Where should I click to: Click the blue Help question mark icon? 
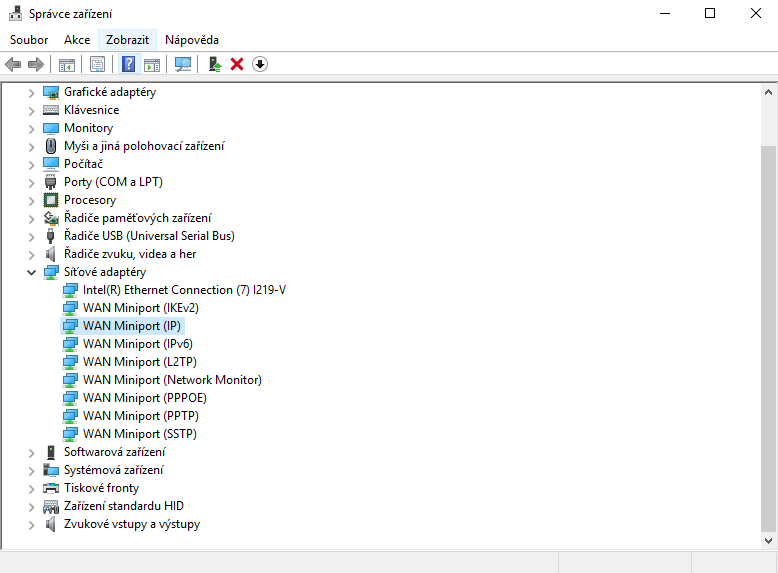[x=129, y=64]
